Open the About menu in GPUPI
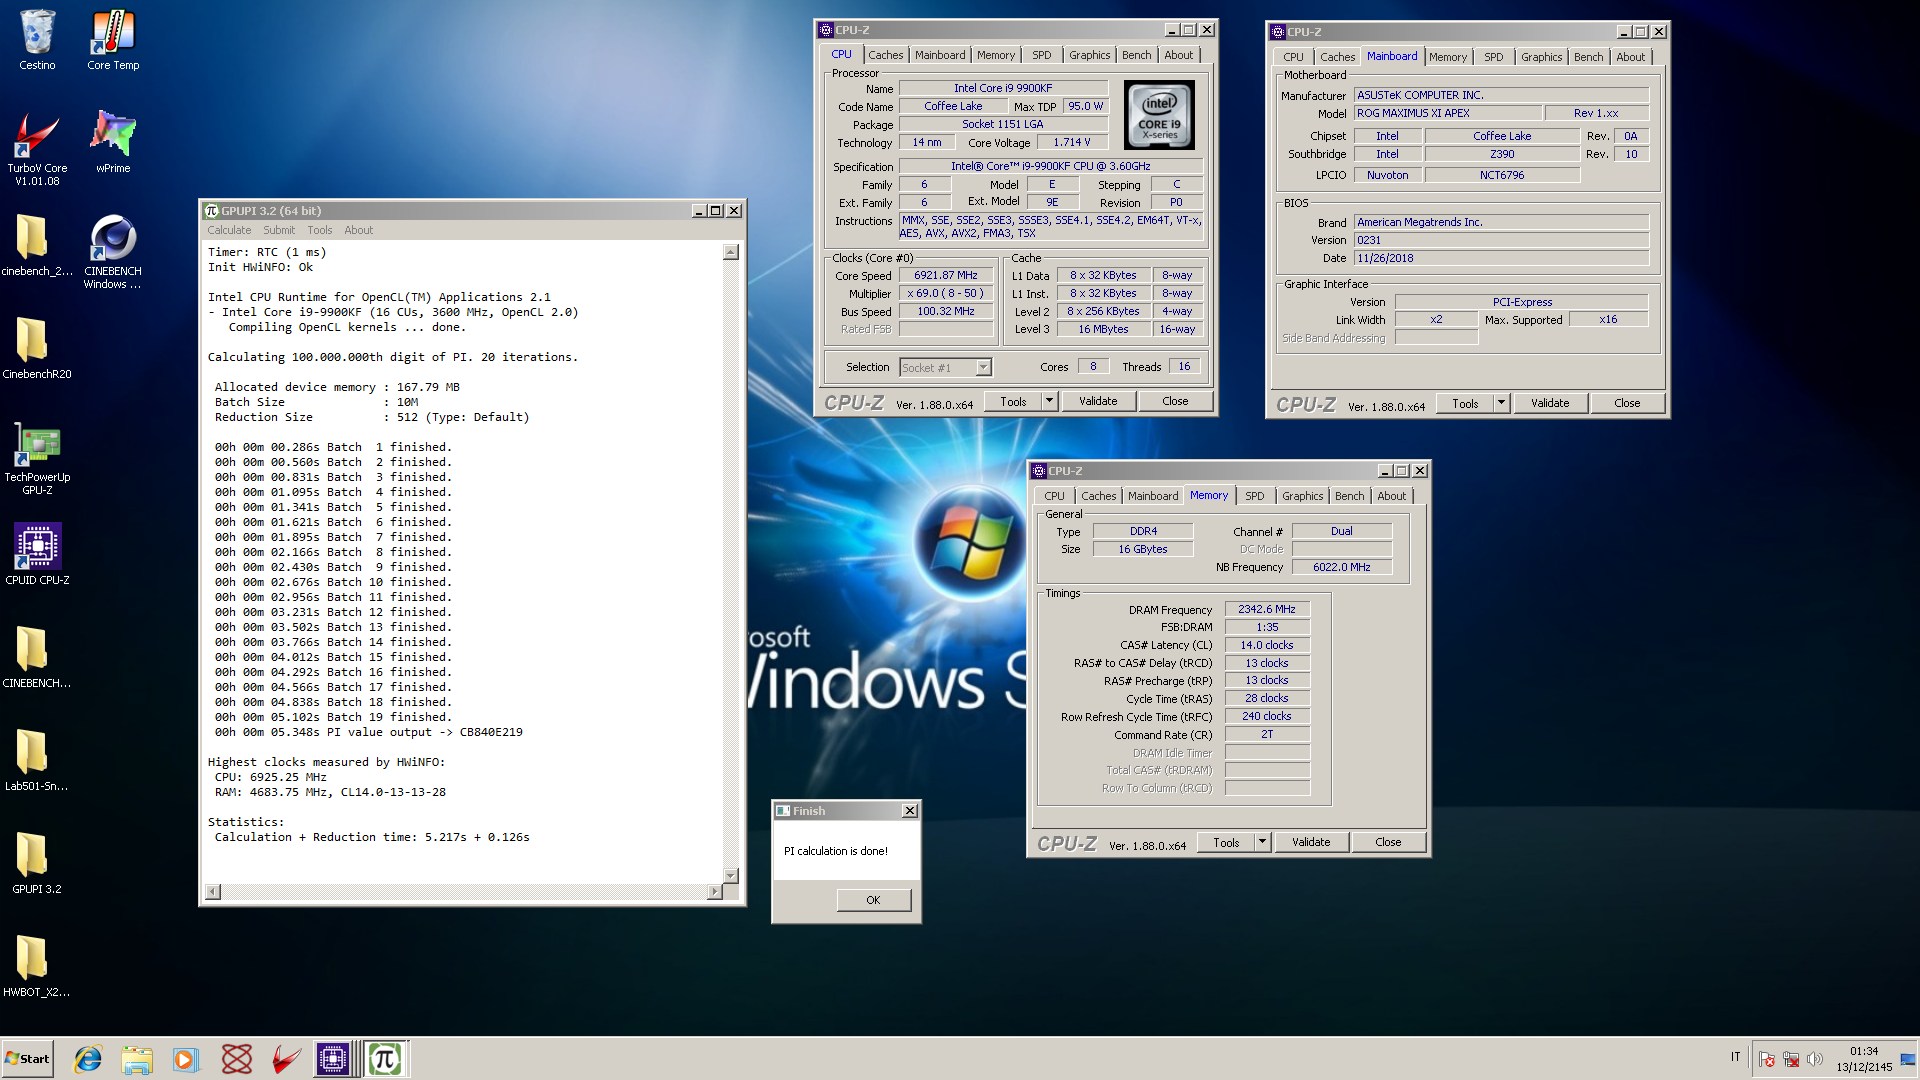 click(x=358, y=230)
